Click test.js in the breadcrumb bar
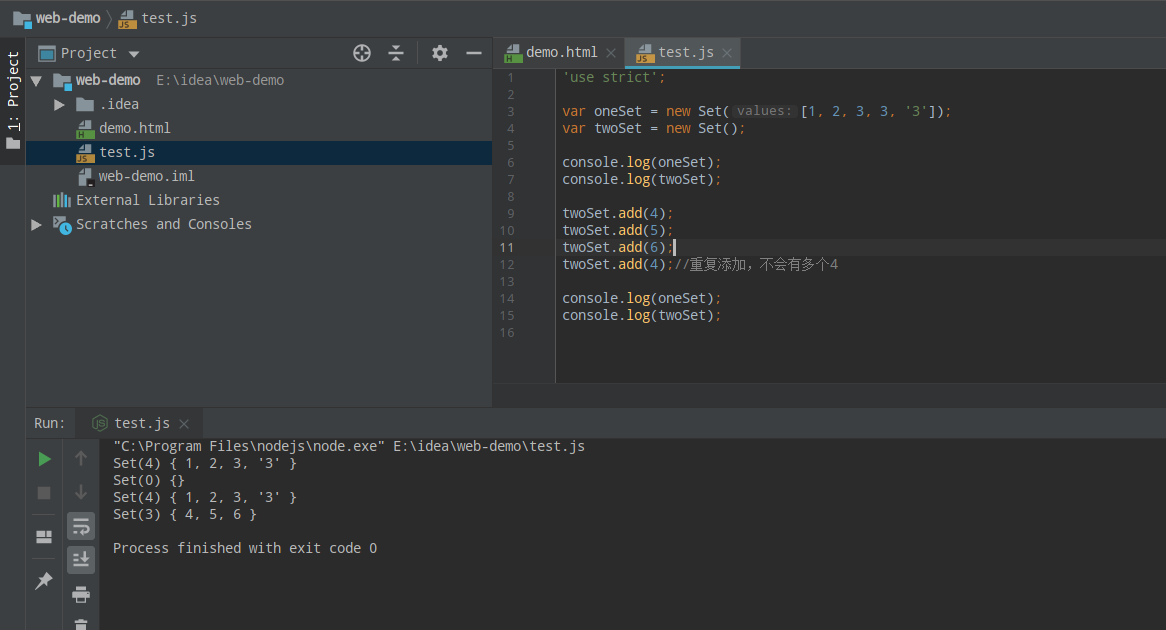The height and width of the screenshot is (630, 1166). [169, 18]
